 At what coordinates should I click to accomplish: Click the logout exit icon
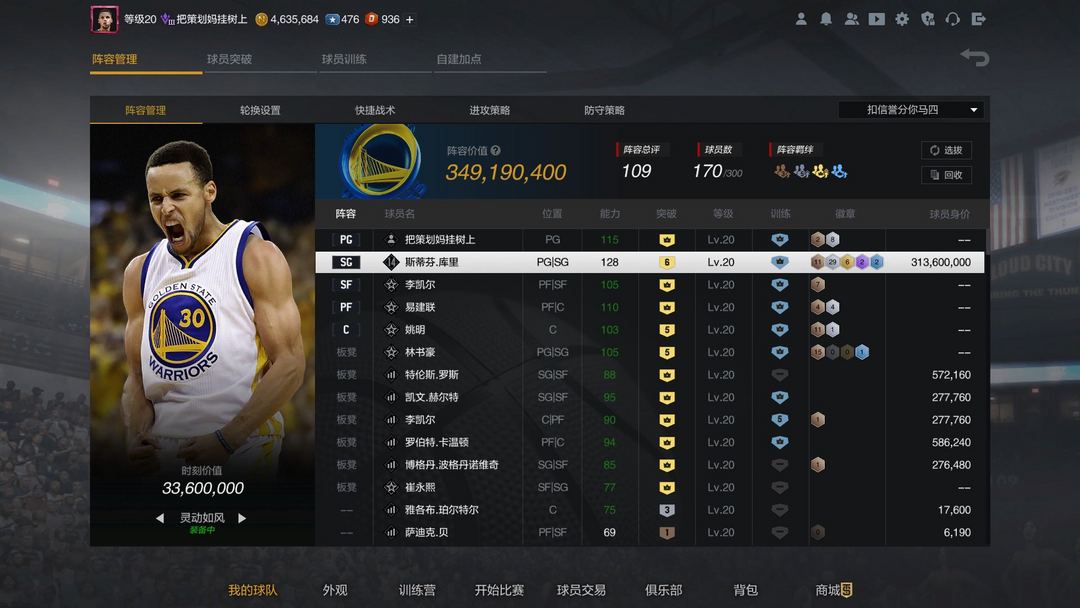(x=979, y=19)
